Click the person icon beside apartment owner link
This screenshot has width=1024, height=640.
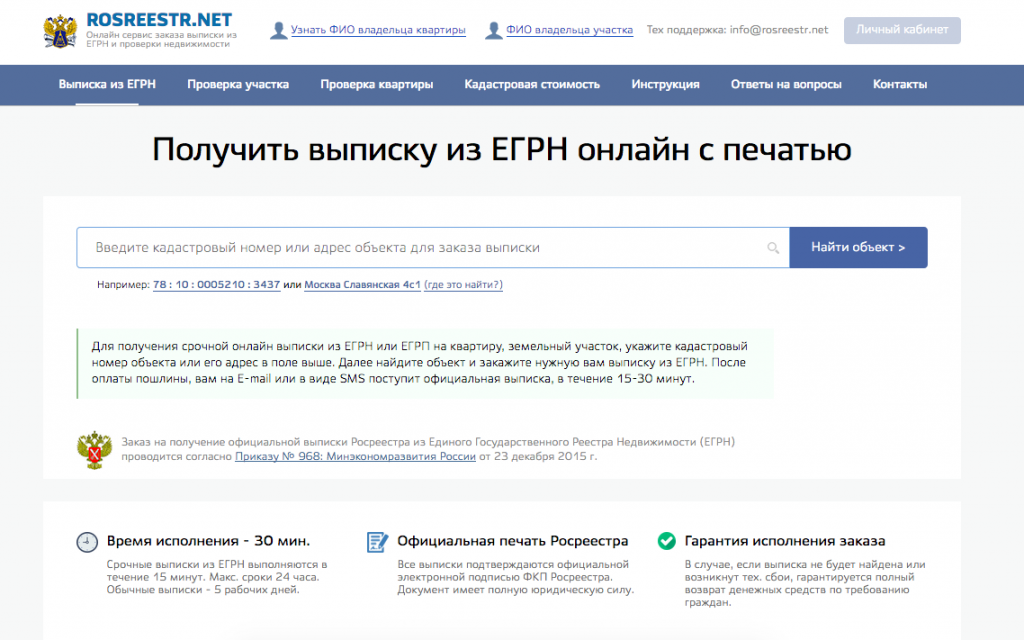tap(279, 31)
